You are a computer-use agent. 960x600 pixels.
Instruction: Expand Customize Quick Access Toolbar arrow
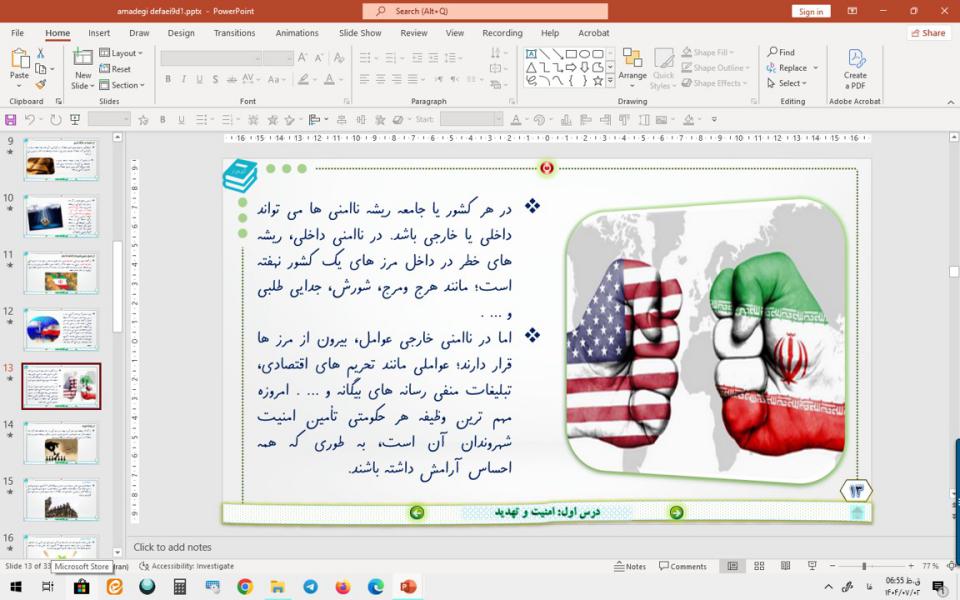coord(714,119)
